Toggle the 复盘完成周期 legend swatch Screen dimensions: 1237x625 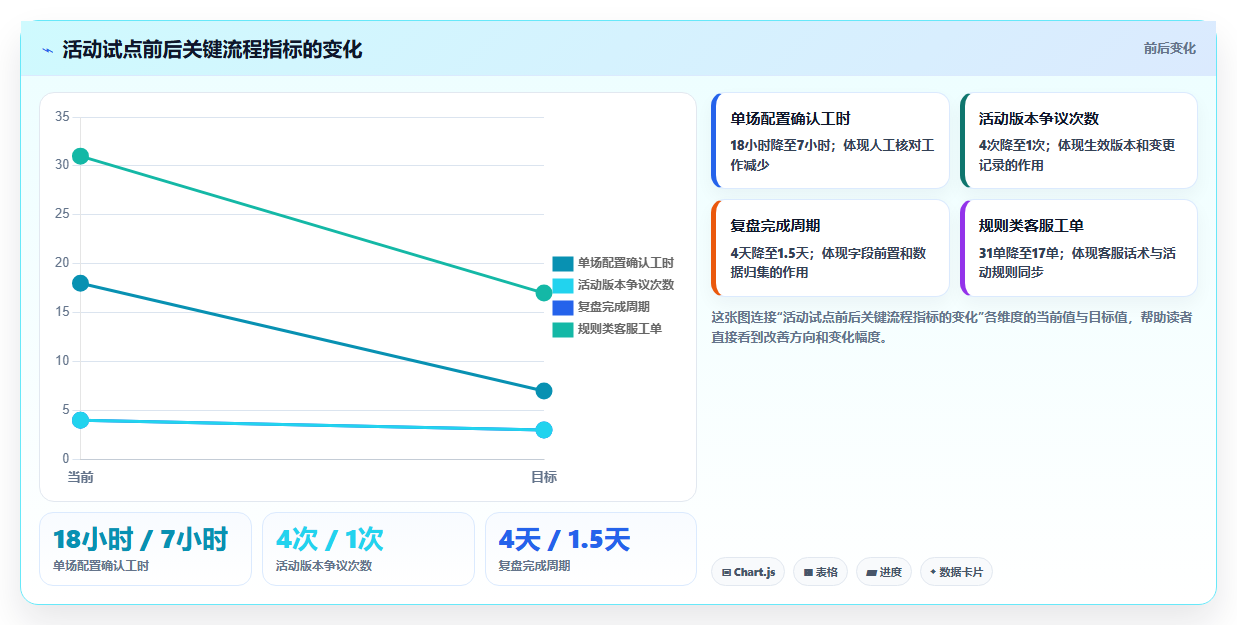[563, 307]
